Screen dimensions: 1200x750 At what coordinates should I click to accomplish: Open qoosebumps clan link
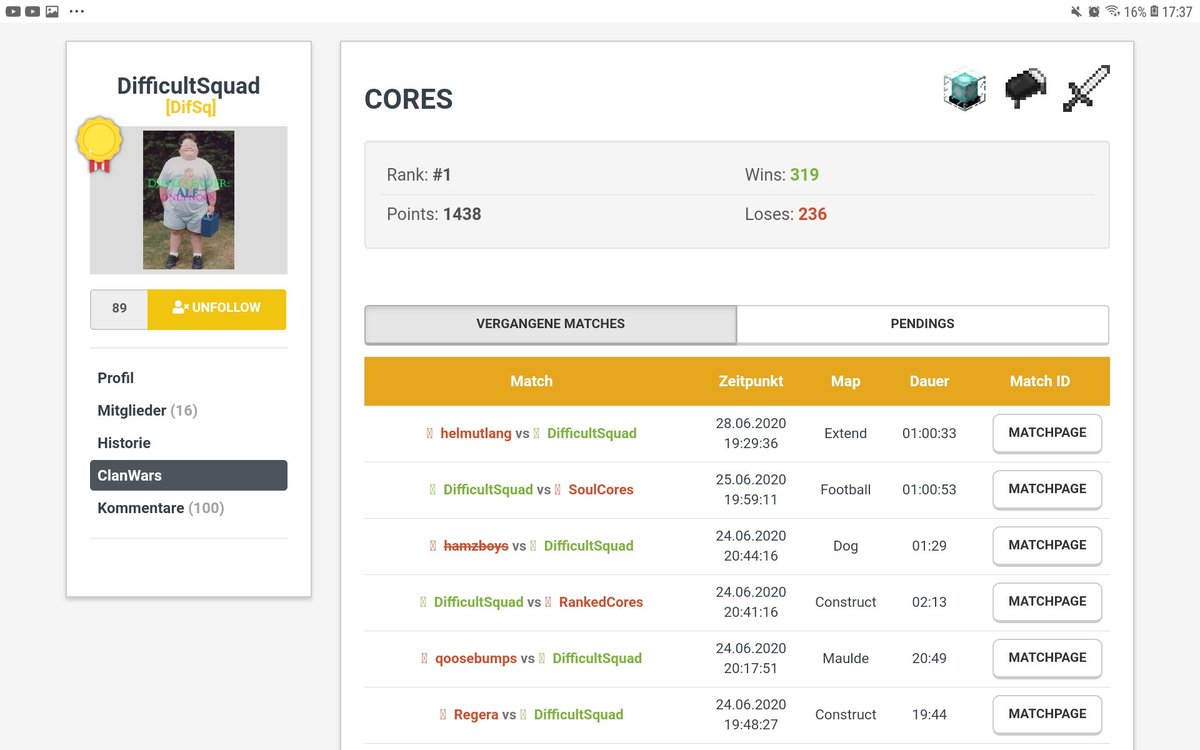(476, 658)
